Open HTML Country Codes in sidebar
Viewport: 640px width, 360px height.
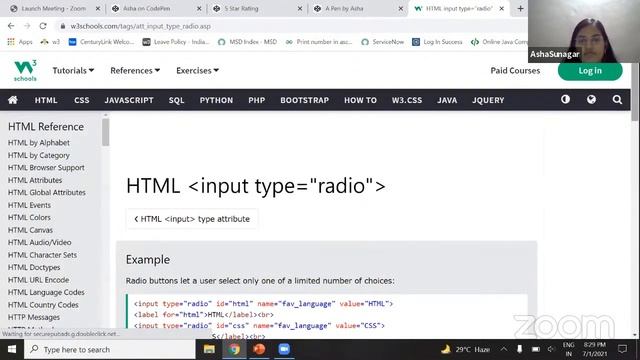43,304
